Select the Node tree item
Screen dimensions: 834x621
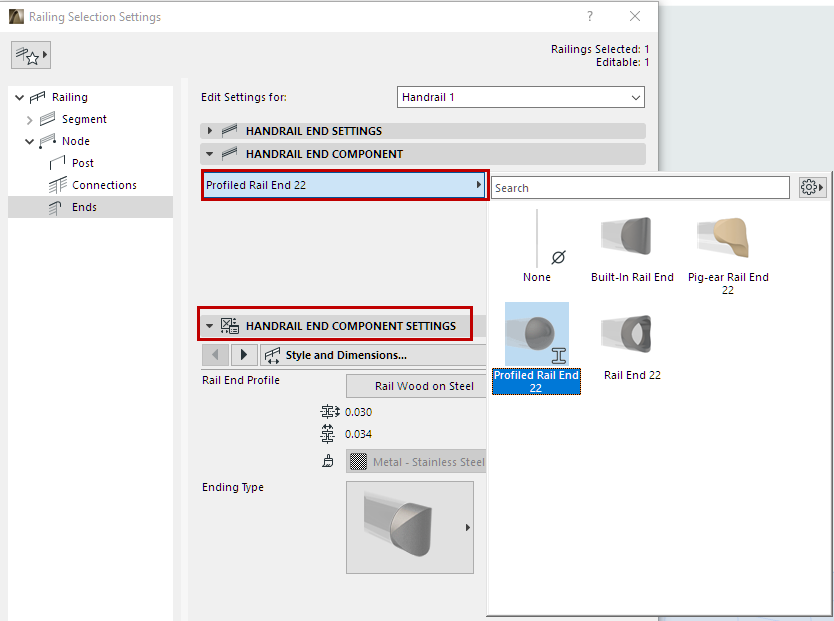click(76, 141)
